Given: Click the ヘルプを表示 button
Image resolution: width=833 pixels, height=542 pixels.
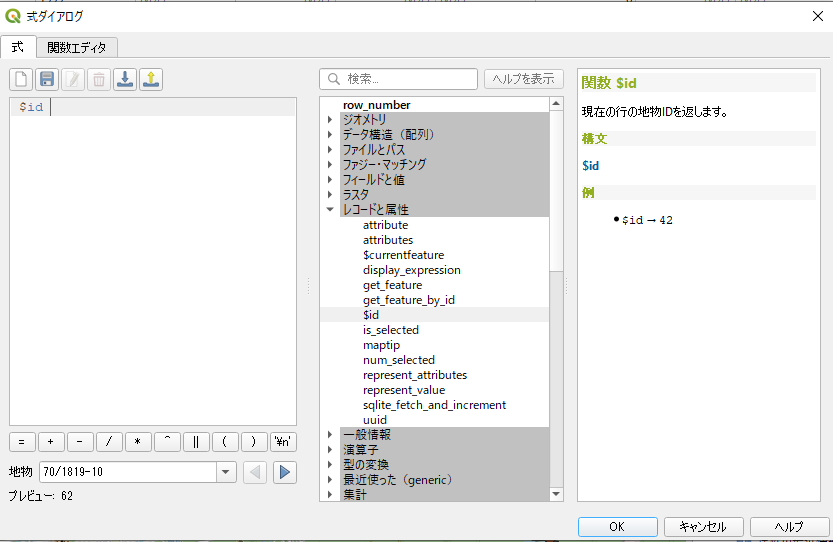Looking at the screenshot, I should point(523,79).
